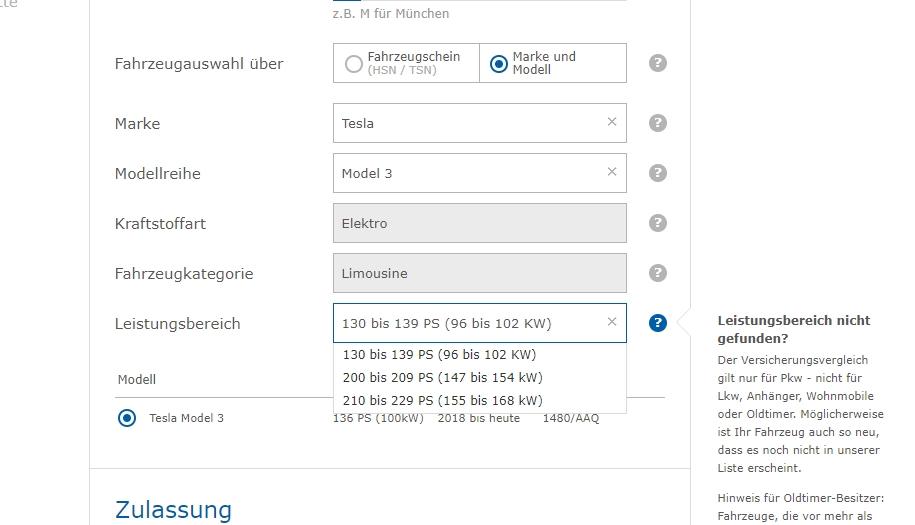
Task: Open the Modellreihe combo box
Action: (480, 173)
